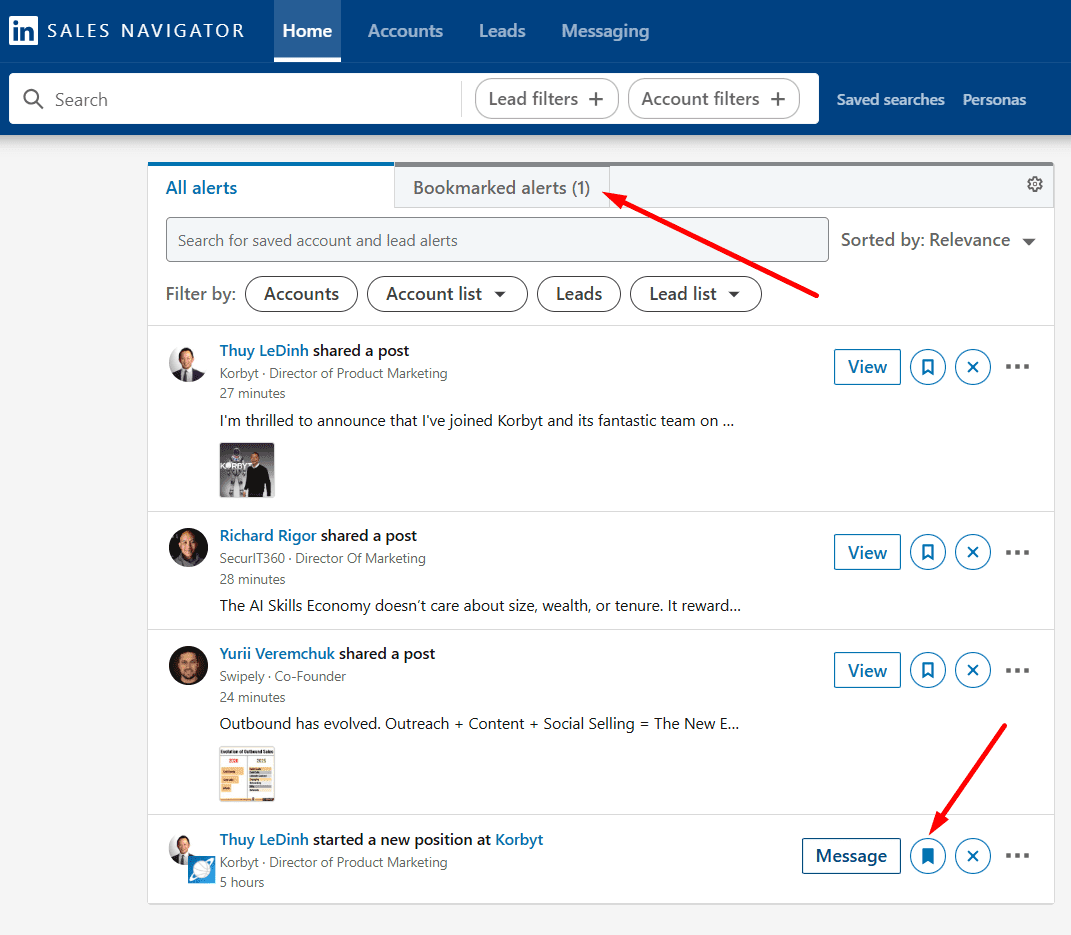Click the saved account and lead alerts search field

pos(496,240)
